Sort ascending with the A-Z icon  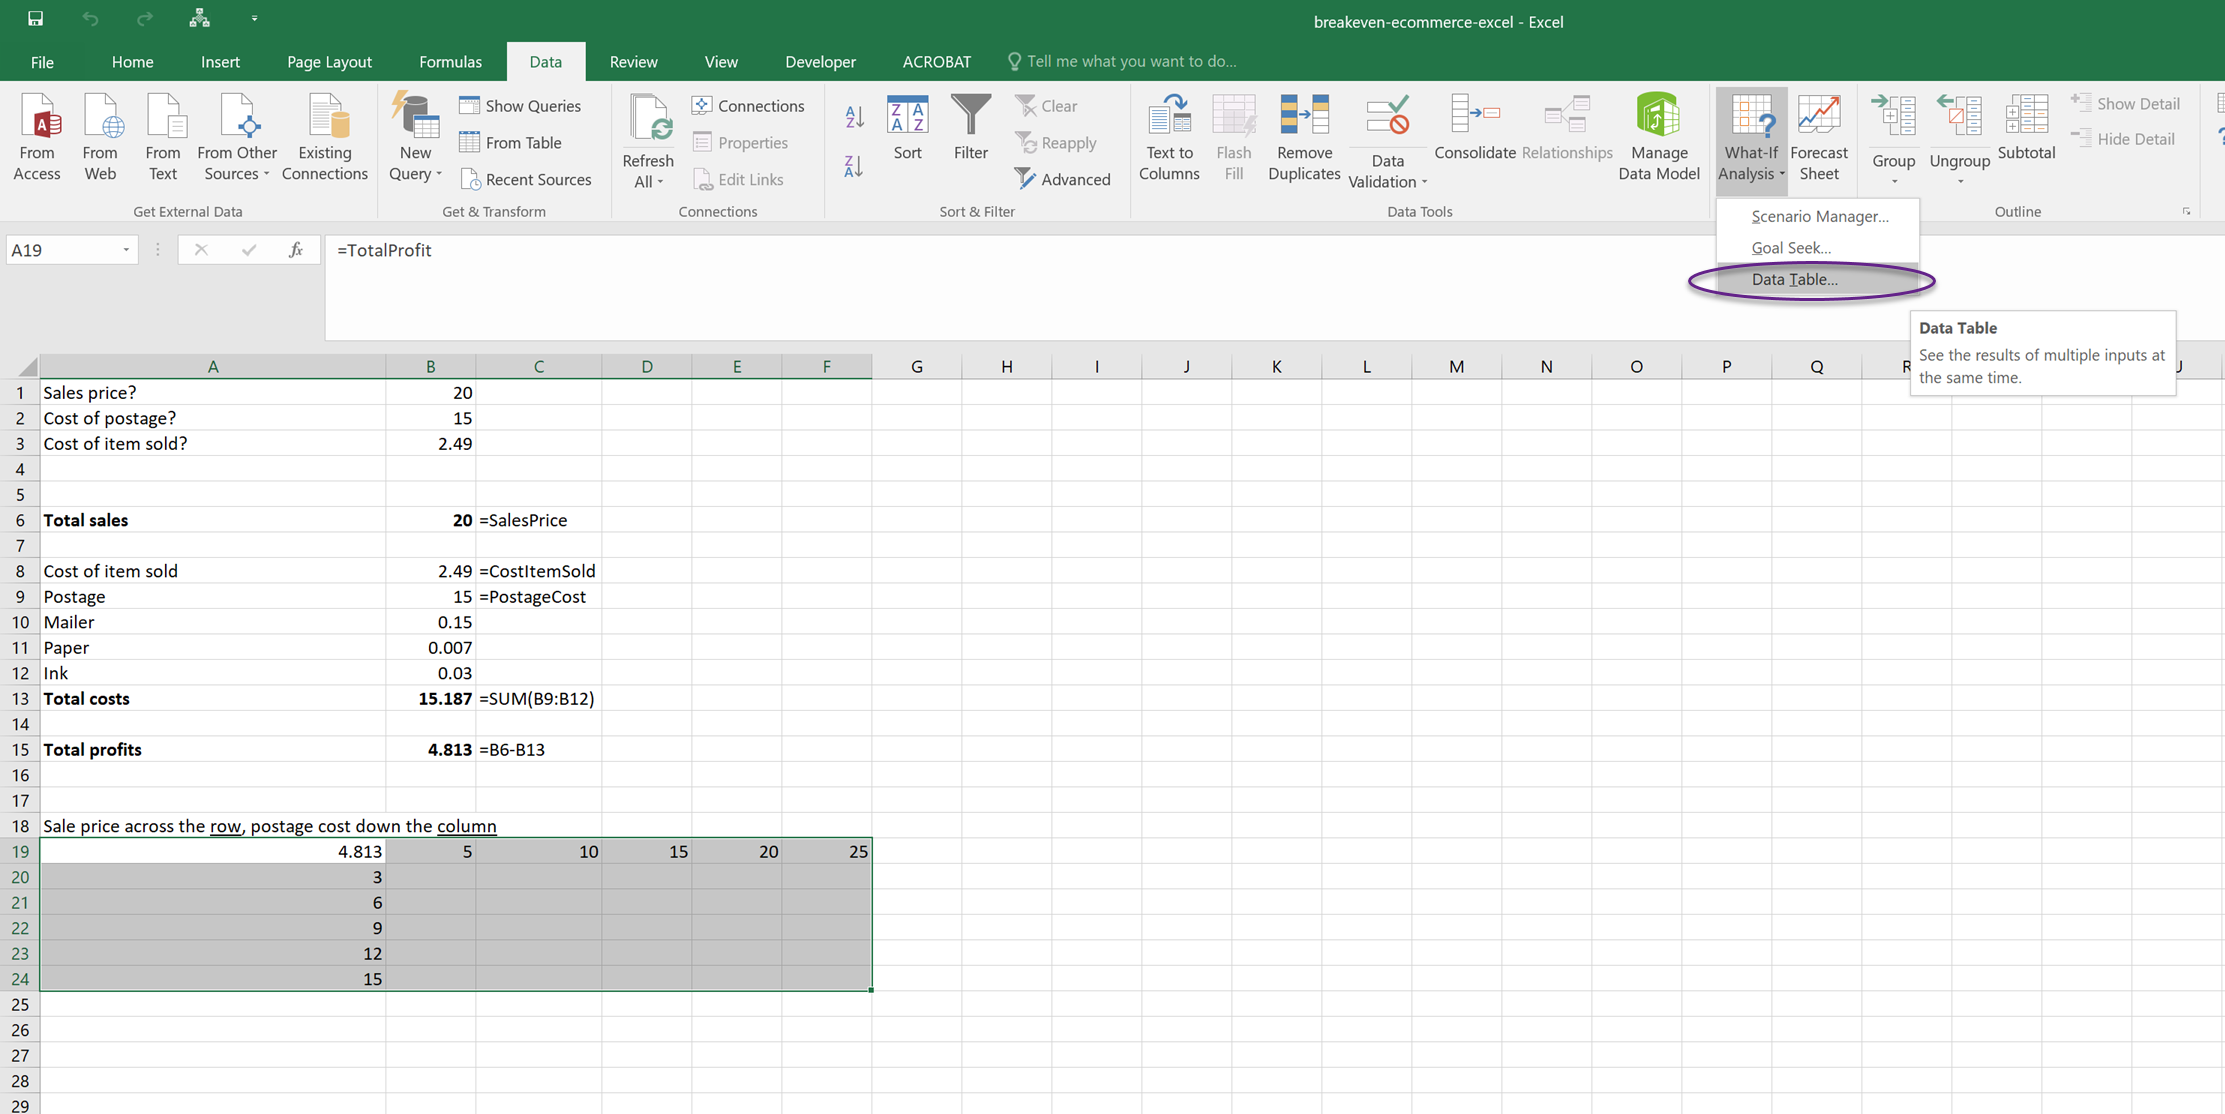pos(853,117)
